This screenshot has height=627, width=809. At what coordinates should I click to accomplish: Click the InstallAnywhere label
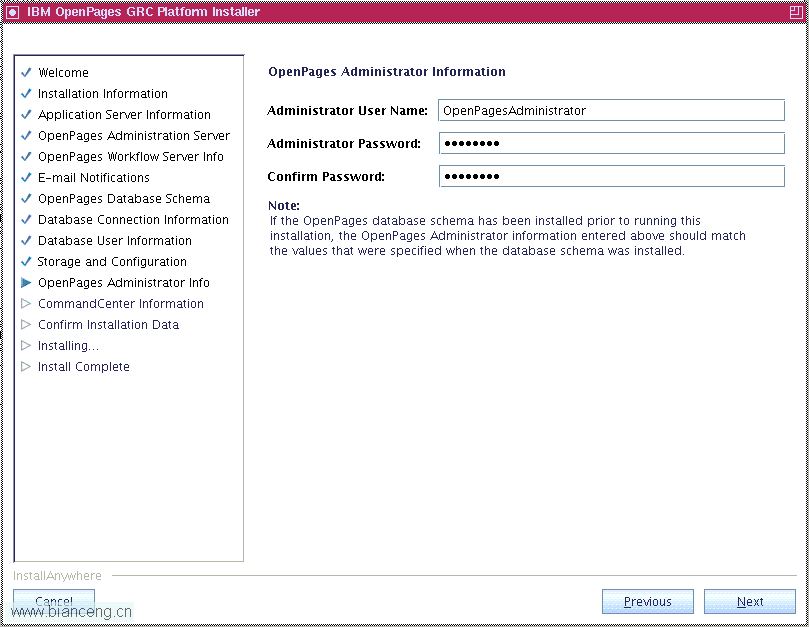pyautogui.click(x=57, y=575)
